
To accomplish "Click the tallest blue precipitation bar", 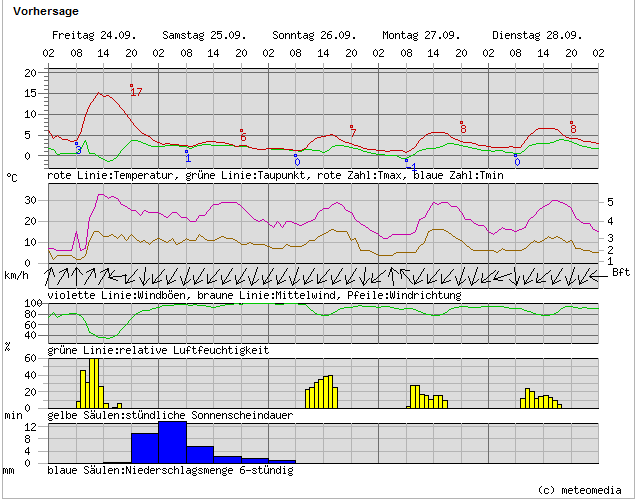I will [172, 442].
